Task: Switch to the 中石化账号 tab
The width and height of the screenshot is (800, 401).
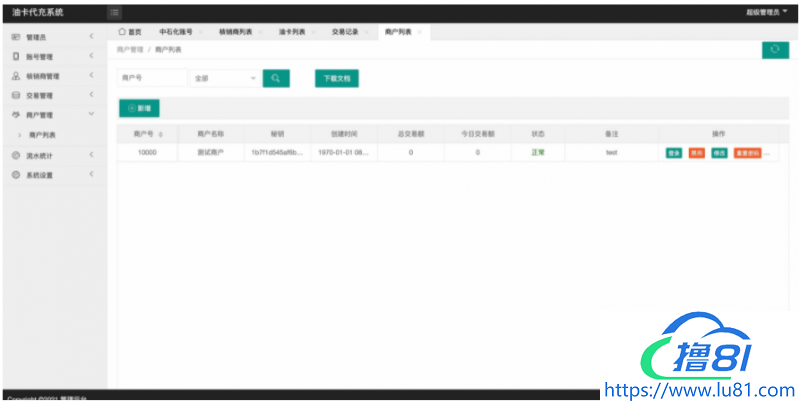Action: pyautogui.click(x=175, y=32)
